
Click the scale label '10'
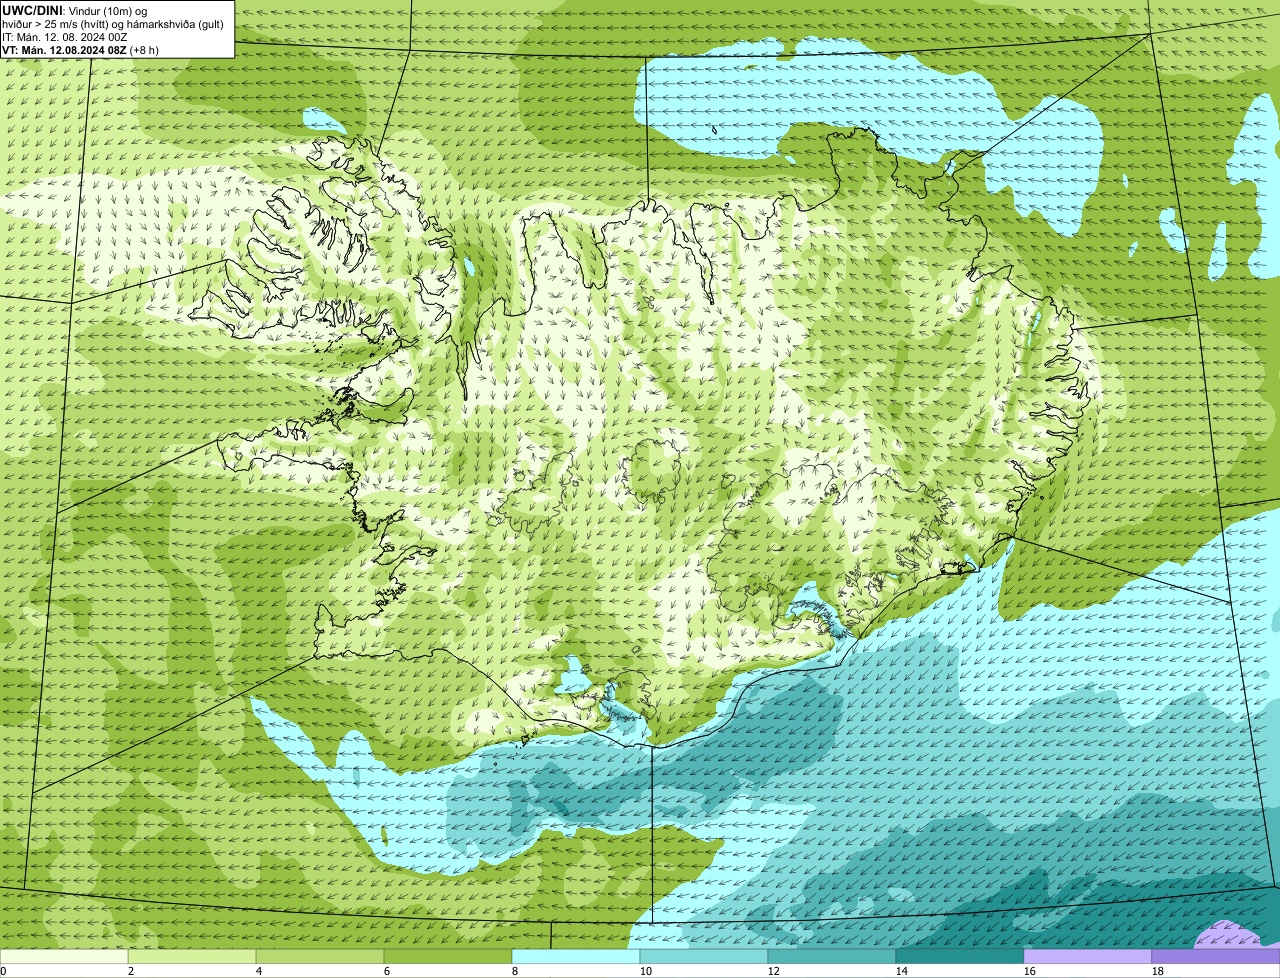pyautogui.click(x=646, y=971)
